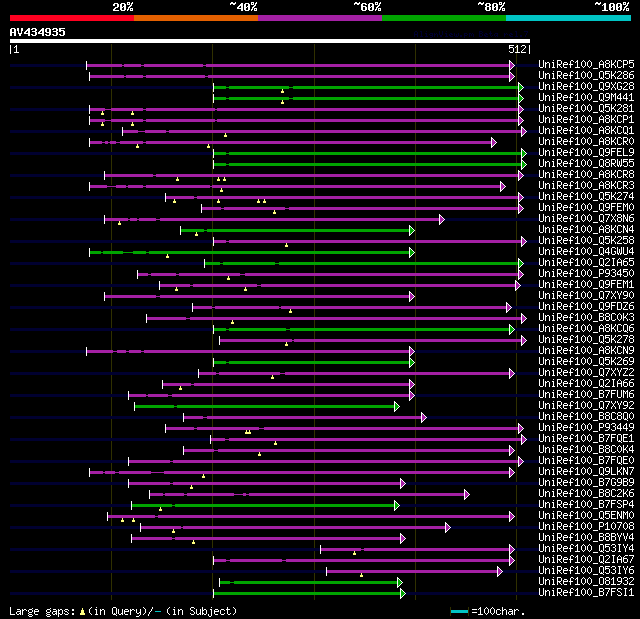Click the arrow end of O81932 alignment

(400, 583)
